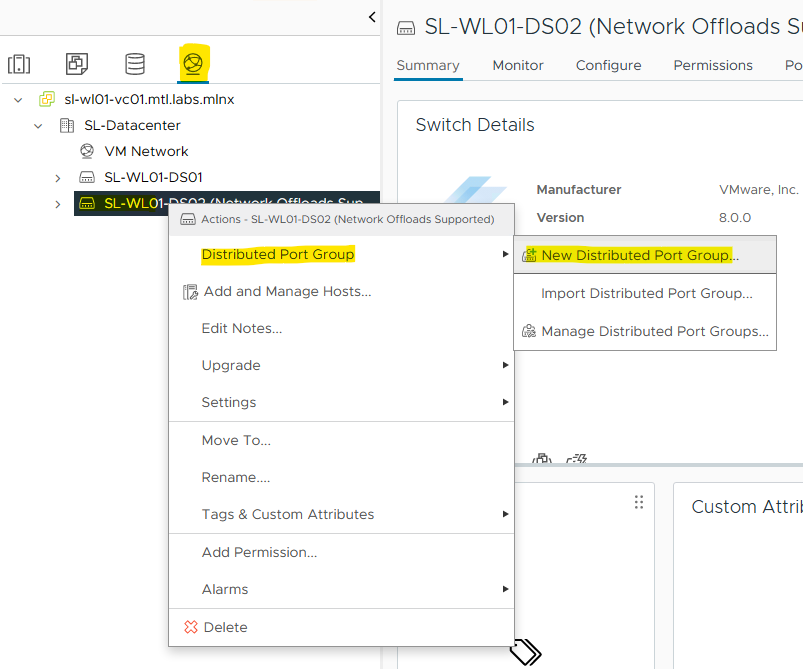803x669 pixels.
Task: Click the Add and Manage Hosts icon
Action: 191,292
